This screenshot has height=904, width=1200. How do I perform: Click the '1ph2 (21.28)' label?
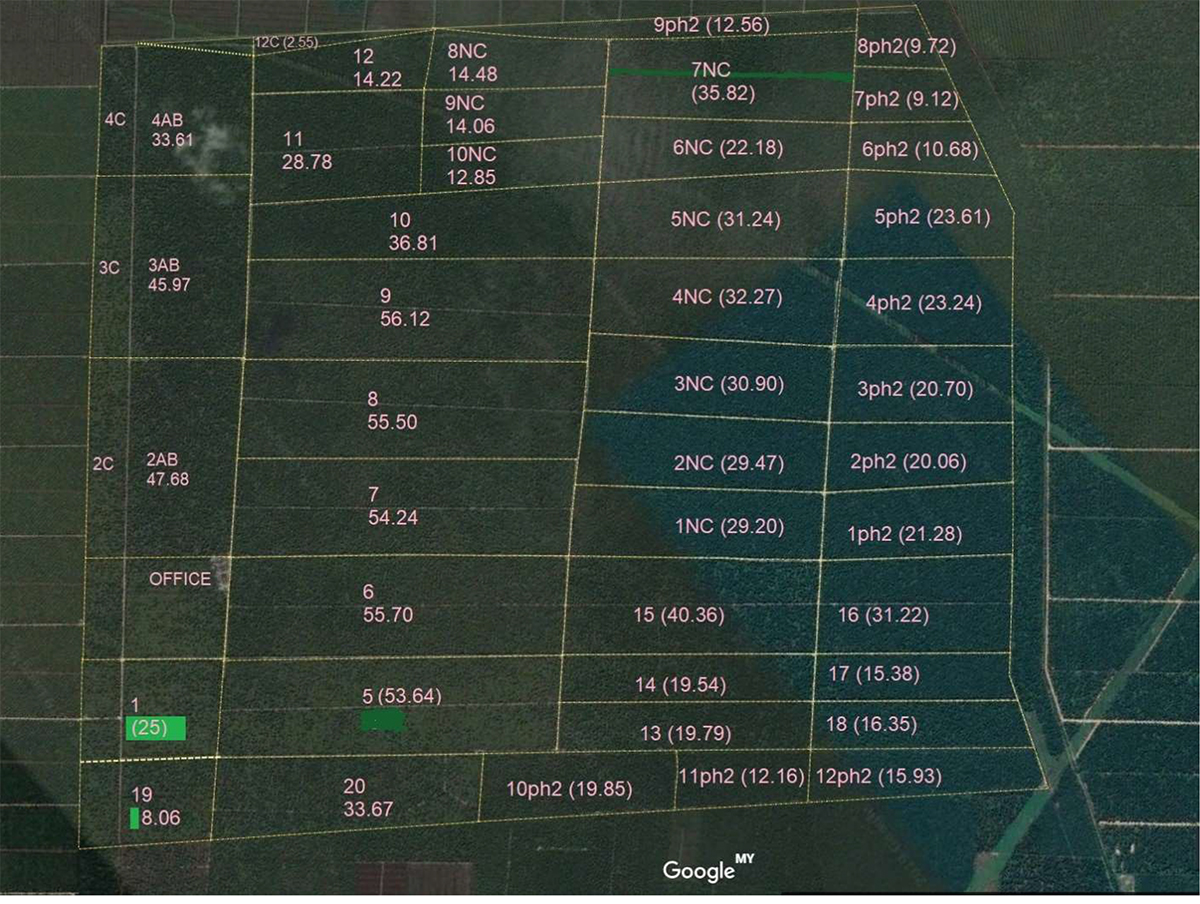[904, 534]
